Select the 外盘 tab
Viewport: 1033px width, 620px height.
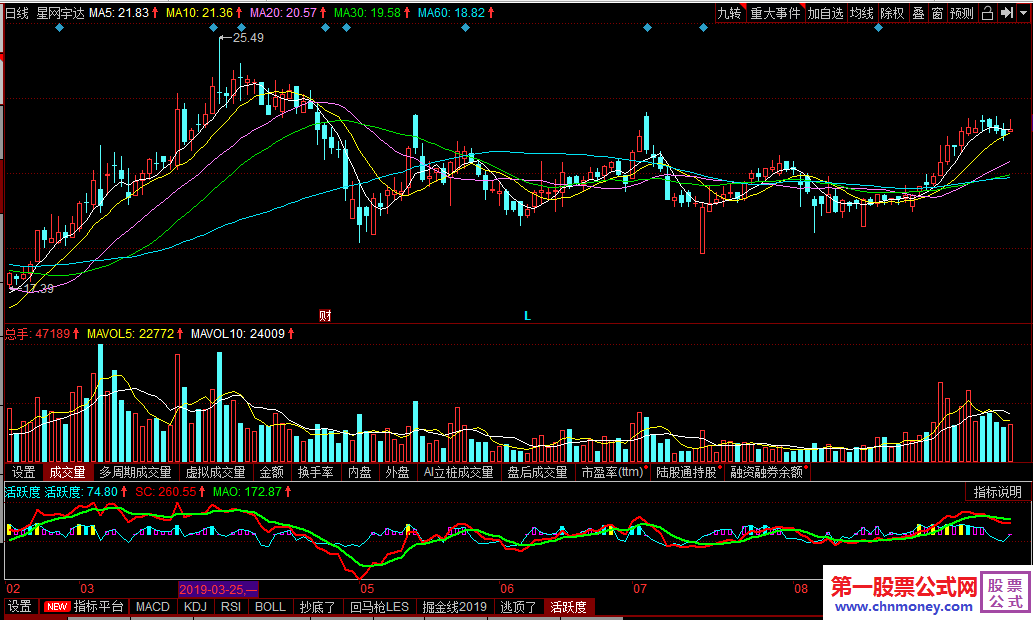click(x=397, y=472)
